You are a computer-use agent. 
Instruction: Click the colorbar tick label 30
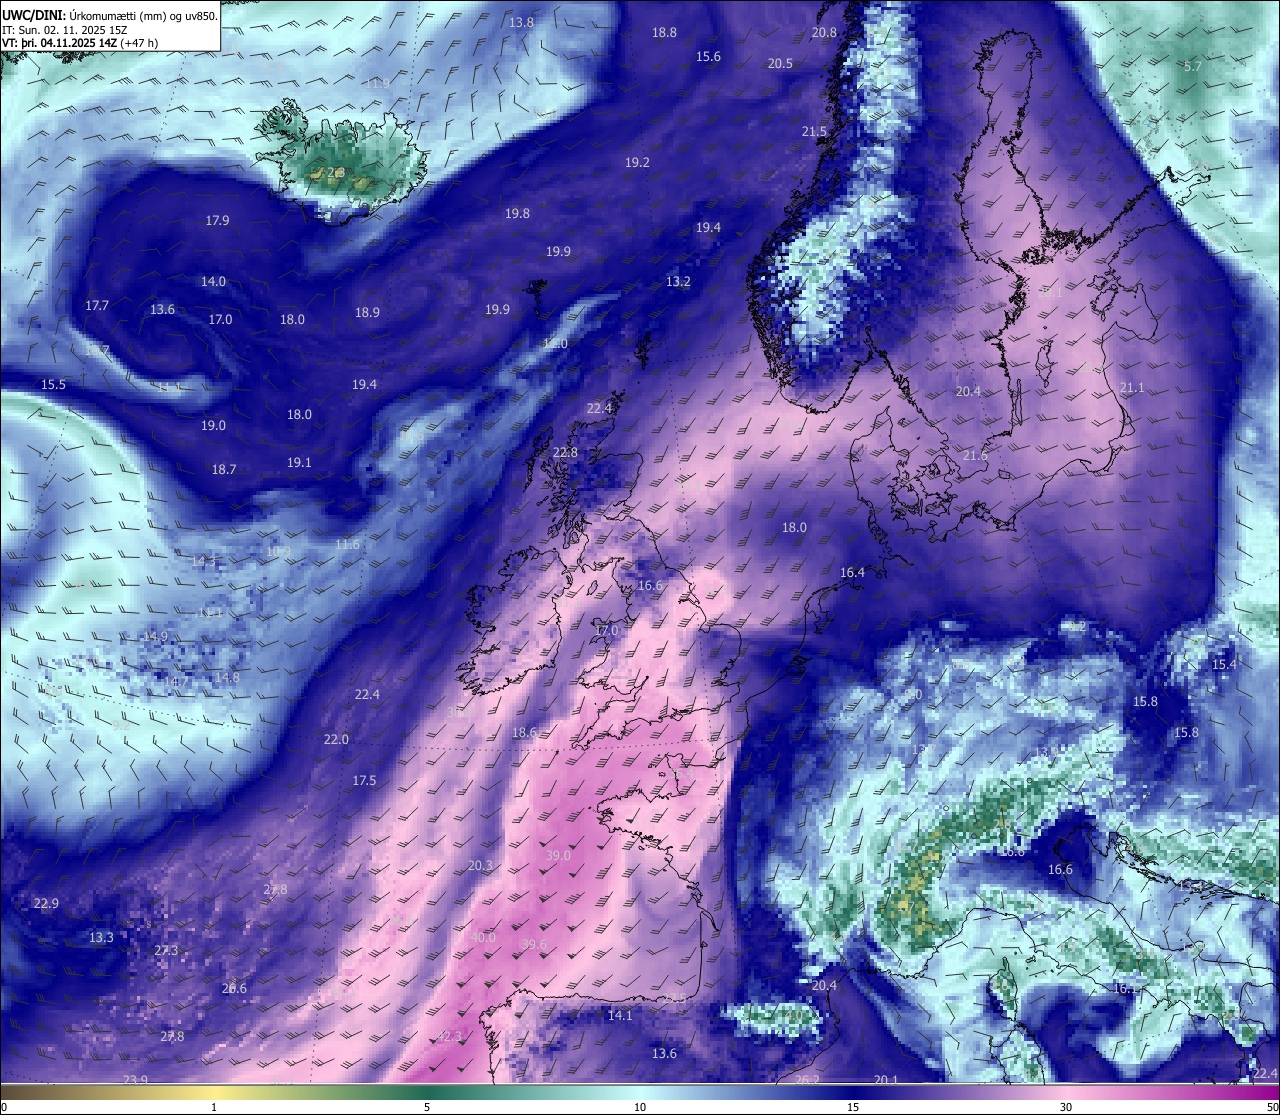click(1066, 1107)
